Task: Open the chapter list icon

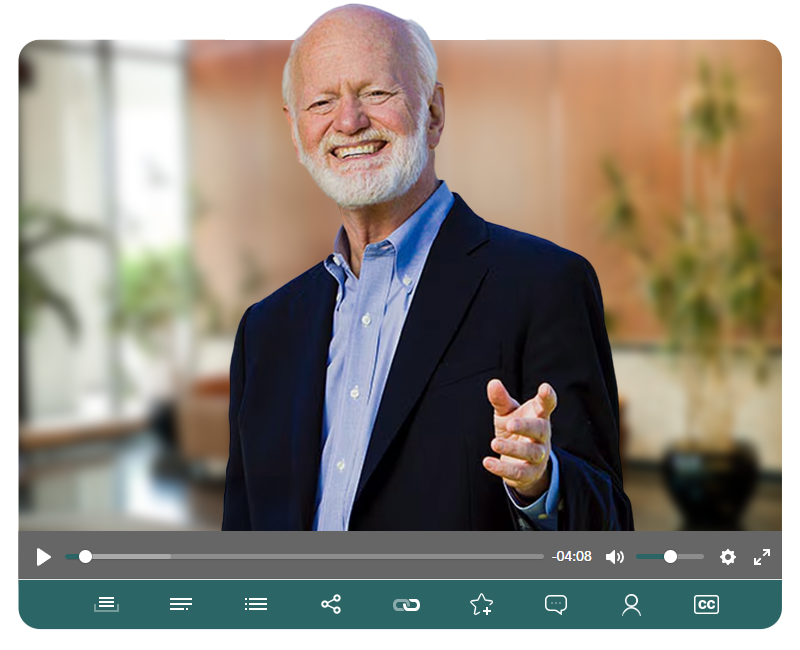Action: [256, 604]
